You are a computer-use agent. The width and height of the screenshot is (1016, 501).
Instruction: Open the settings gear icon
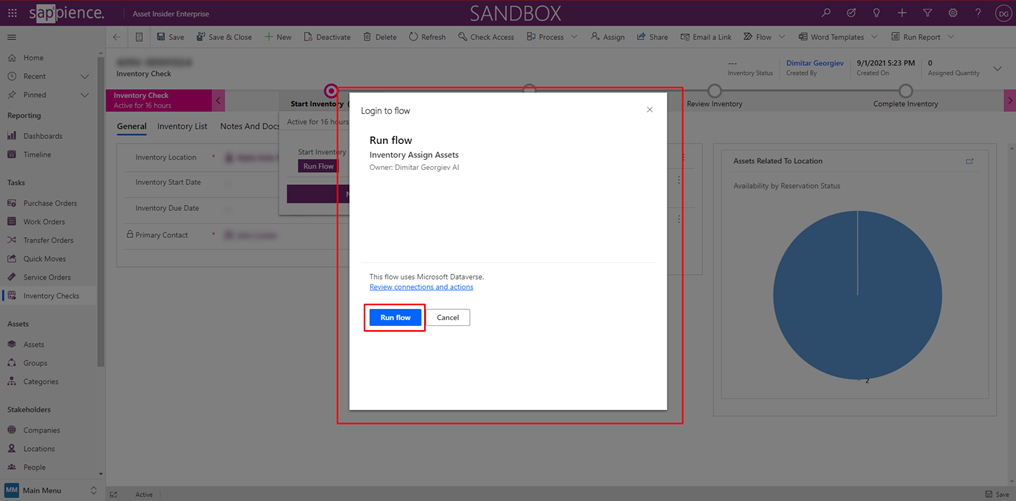[x=953, y=13]
